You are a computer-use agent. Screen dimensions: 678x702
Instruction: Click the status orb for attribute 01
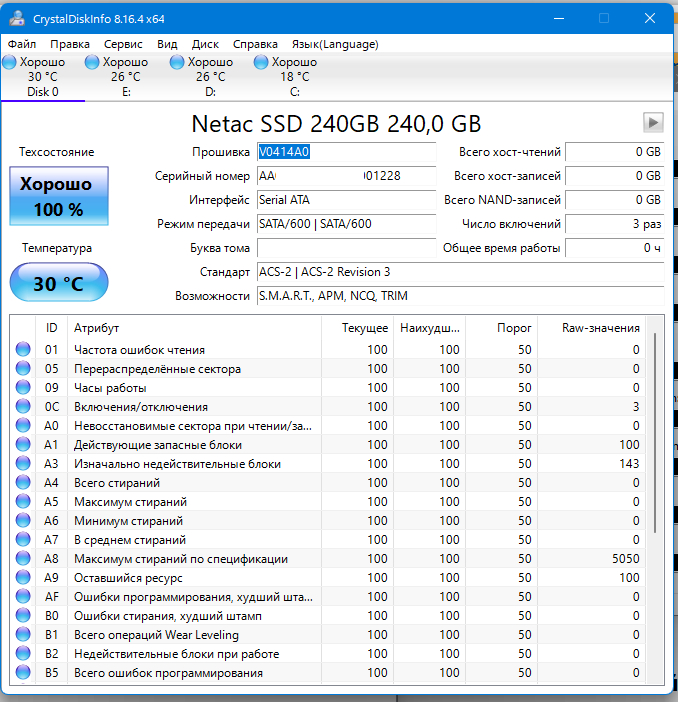(x=23, y=349)
